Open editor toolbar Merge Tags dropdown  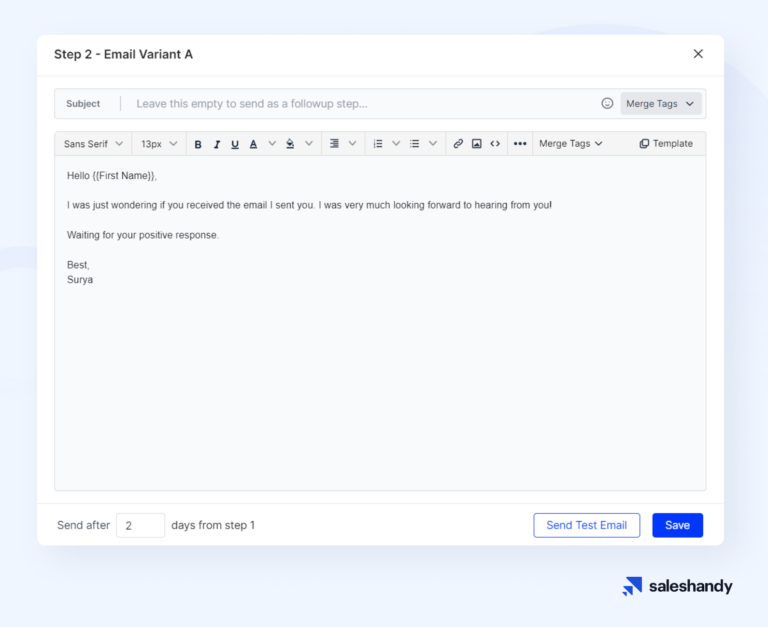pos(571,144)
